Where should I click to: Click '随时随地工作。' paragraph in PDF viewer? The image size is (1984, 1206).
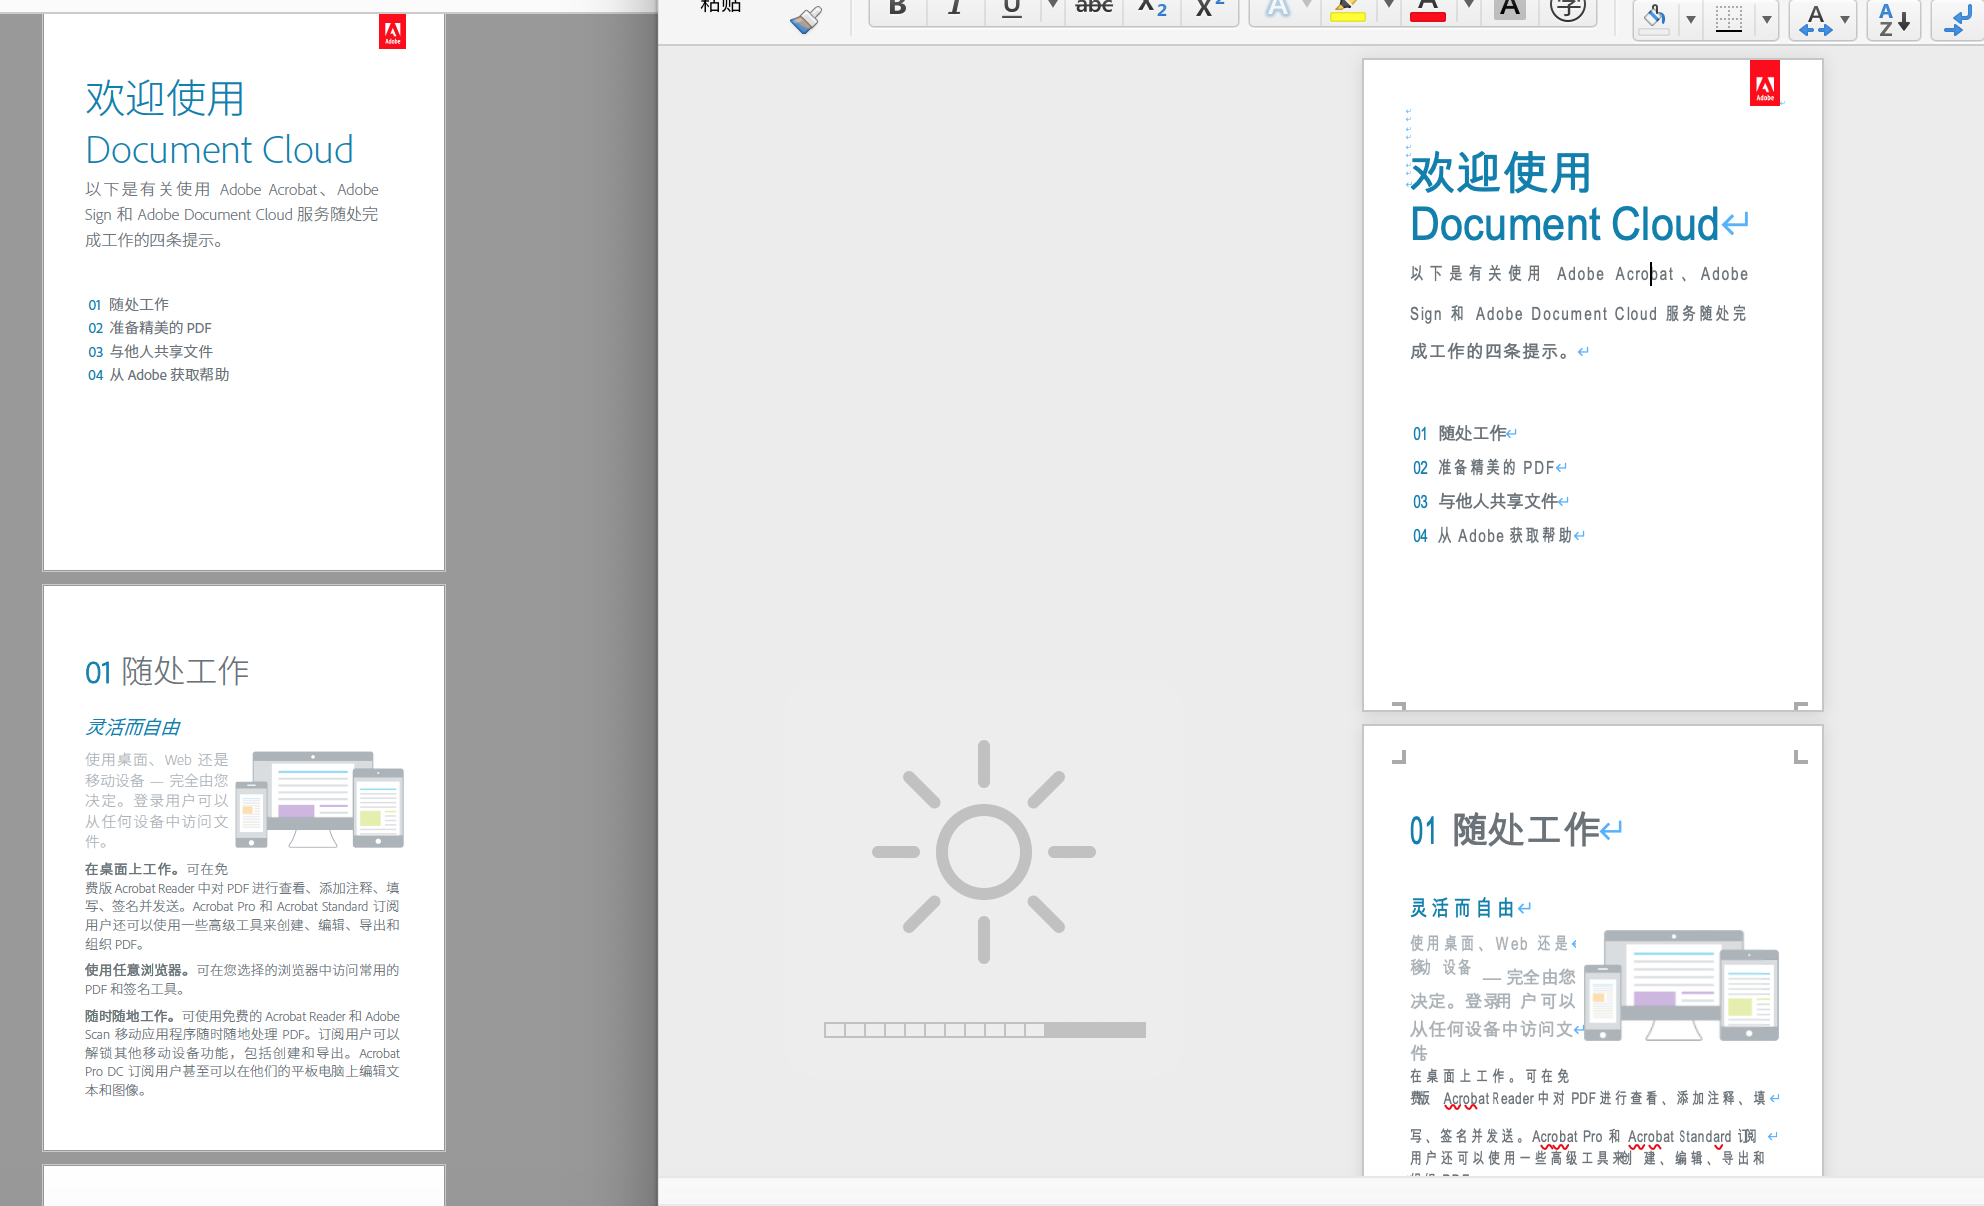point(242,1053)
